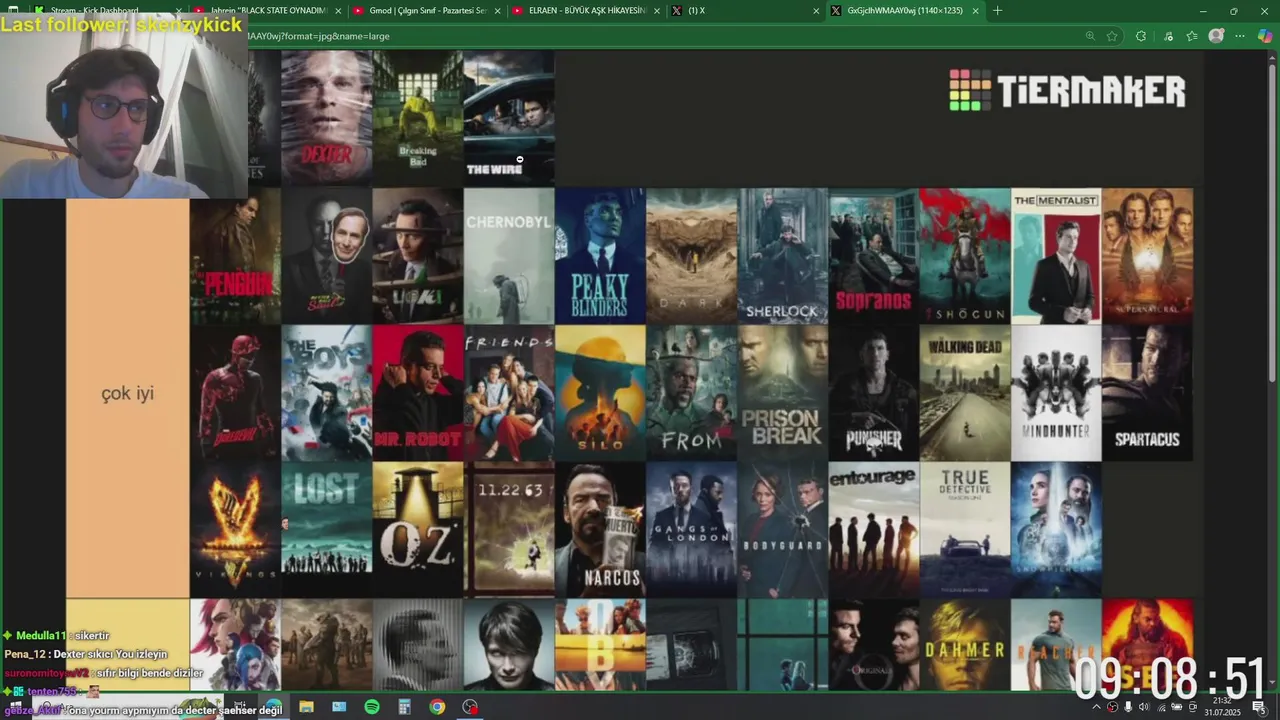Select The Mentalist poster
This screenshot has height=720, width=1280.
1056,256
